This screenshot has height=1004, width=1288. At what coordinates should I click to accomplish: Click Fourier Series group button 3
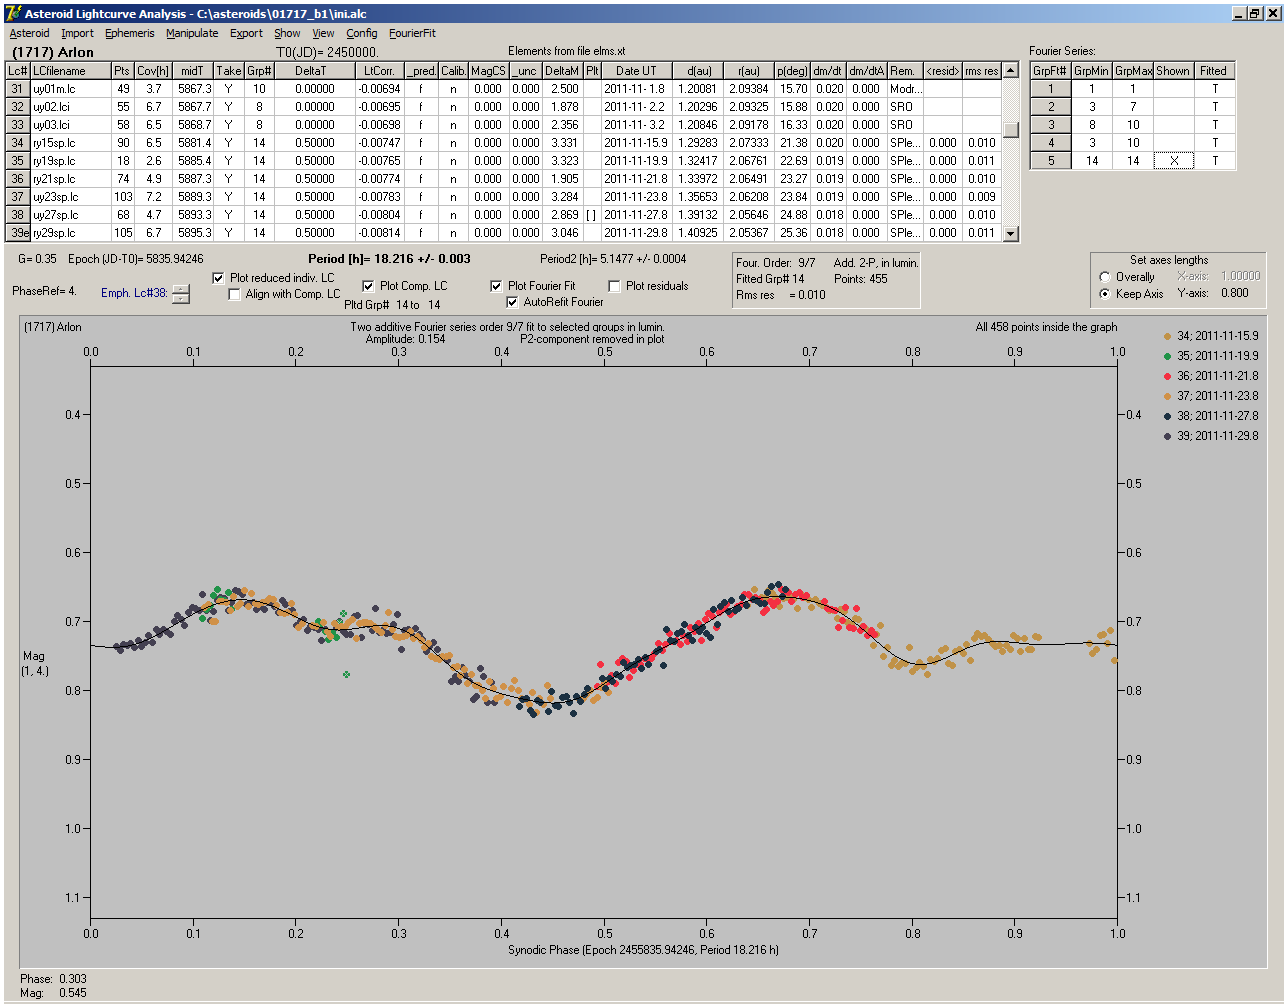[x=1051, y=125]
